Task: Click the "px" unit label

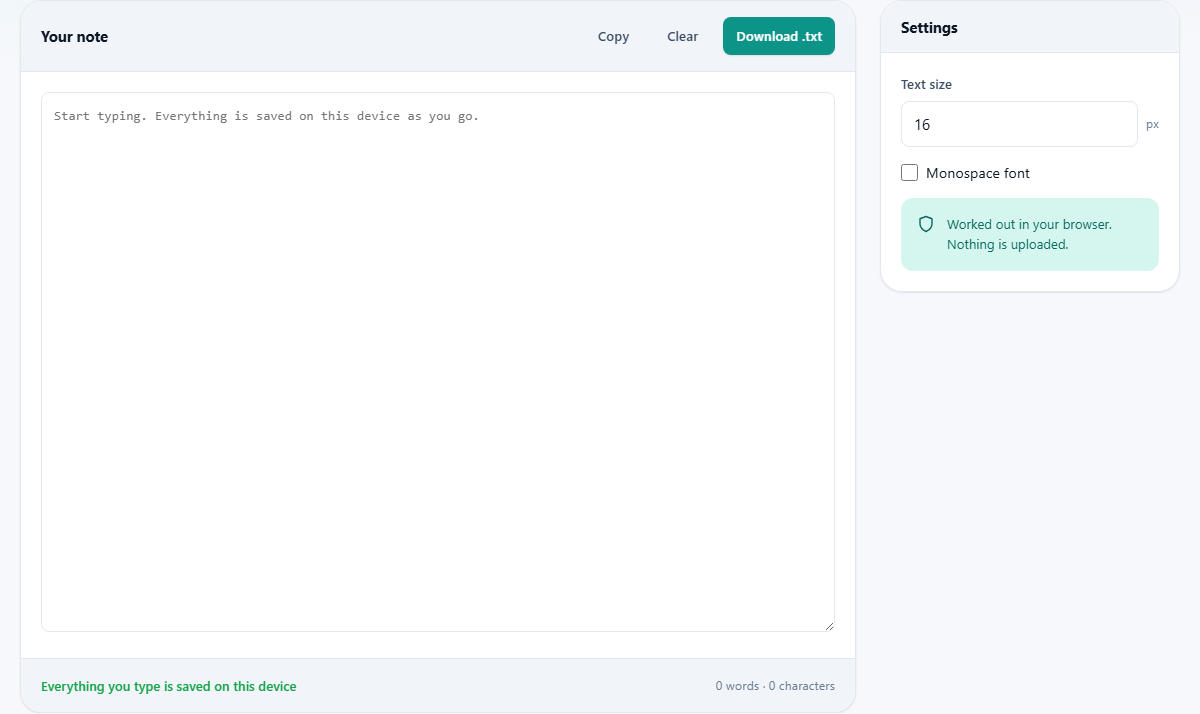Action: (1152, 124)
